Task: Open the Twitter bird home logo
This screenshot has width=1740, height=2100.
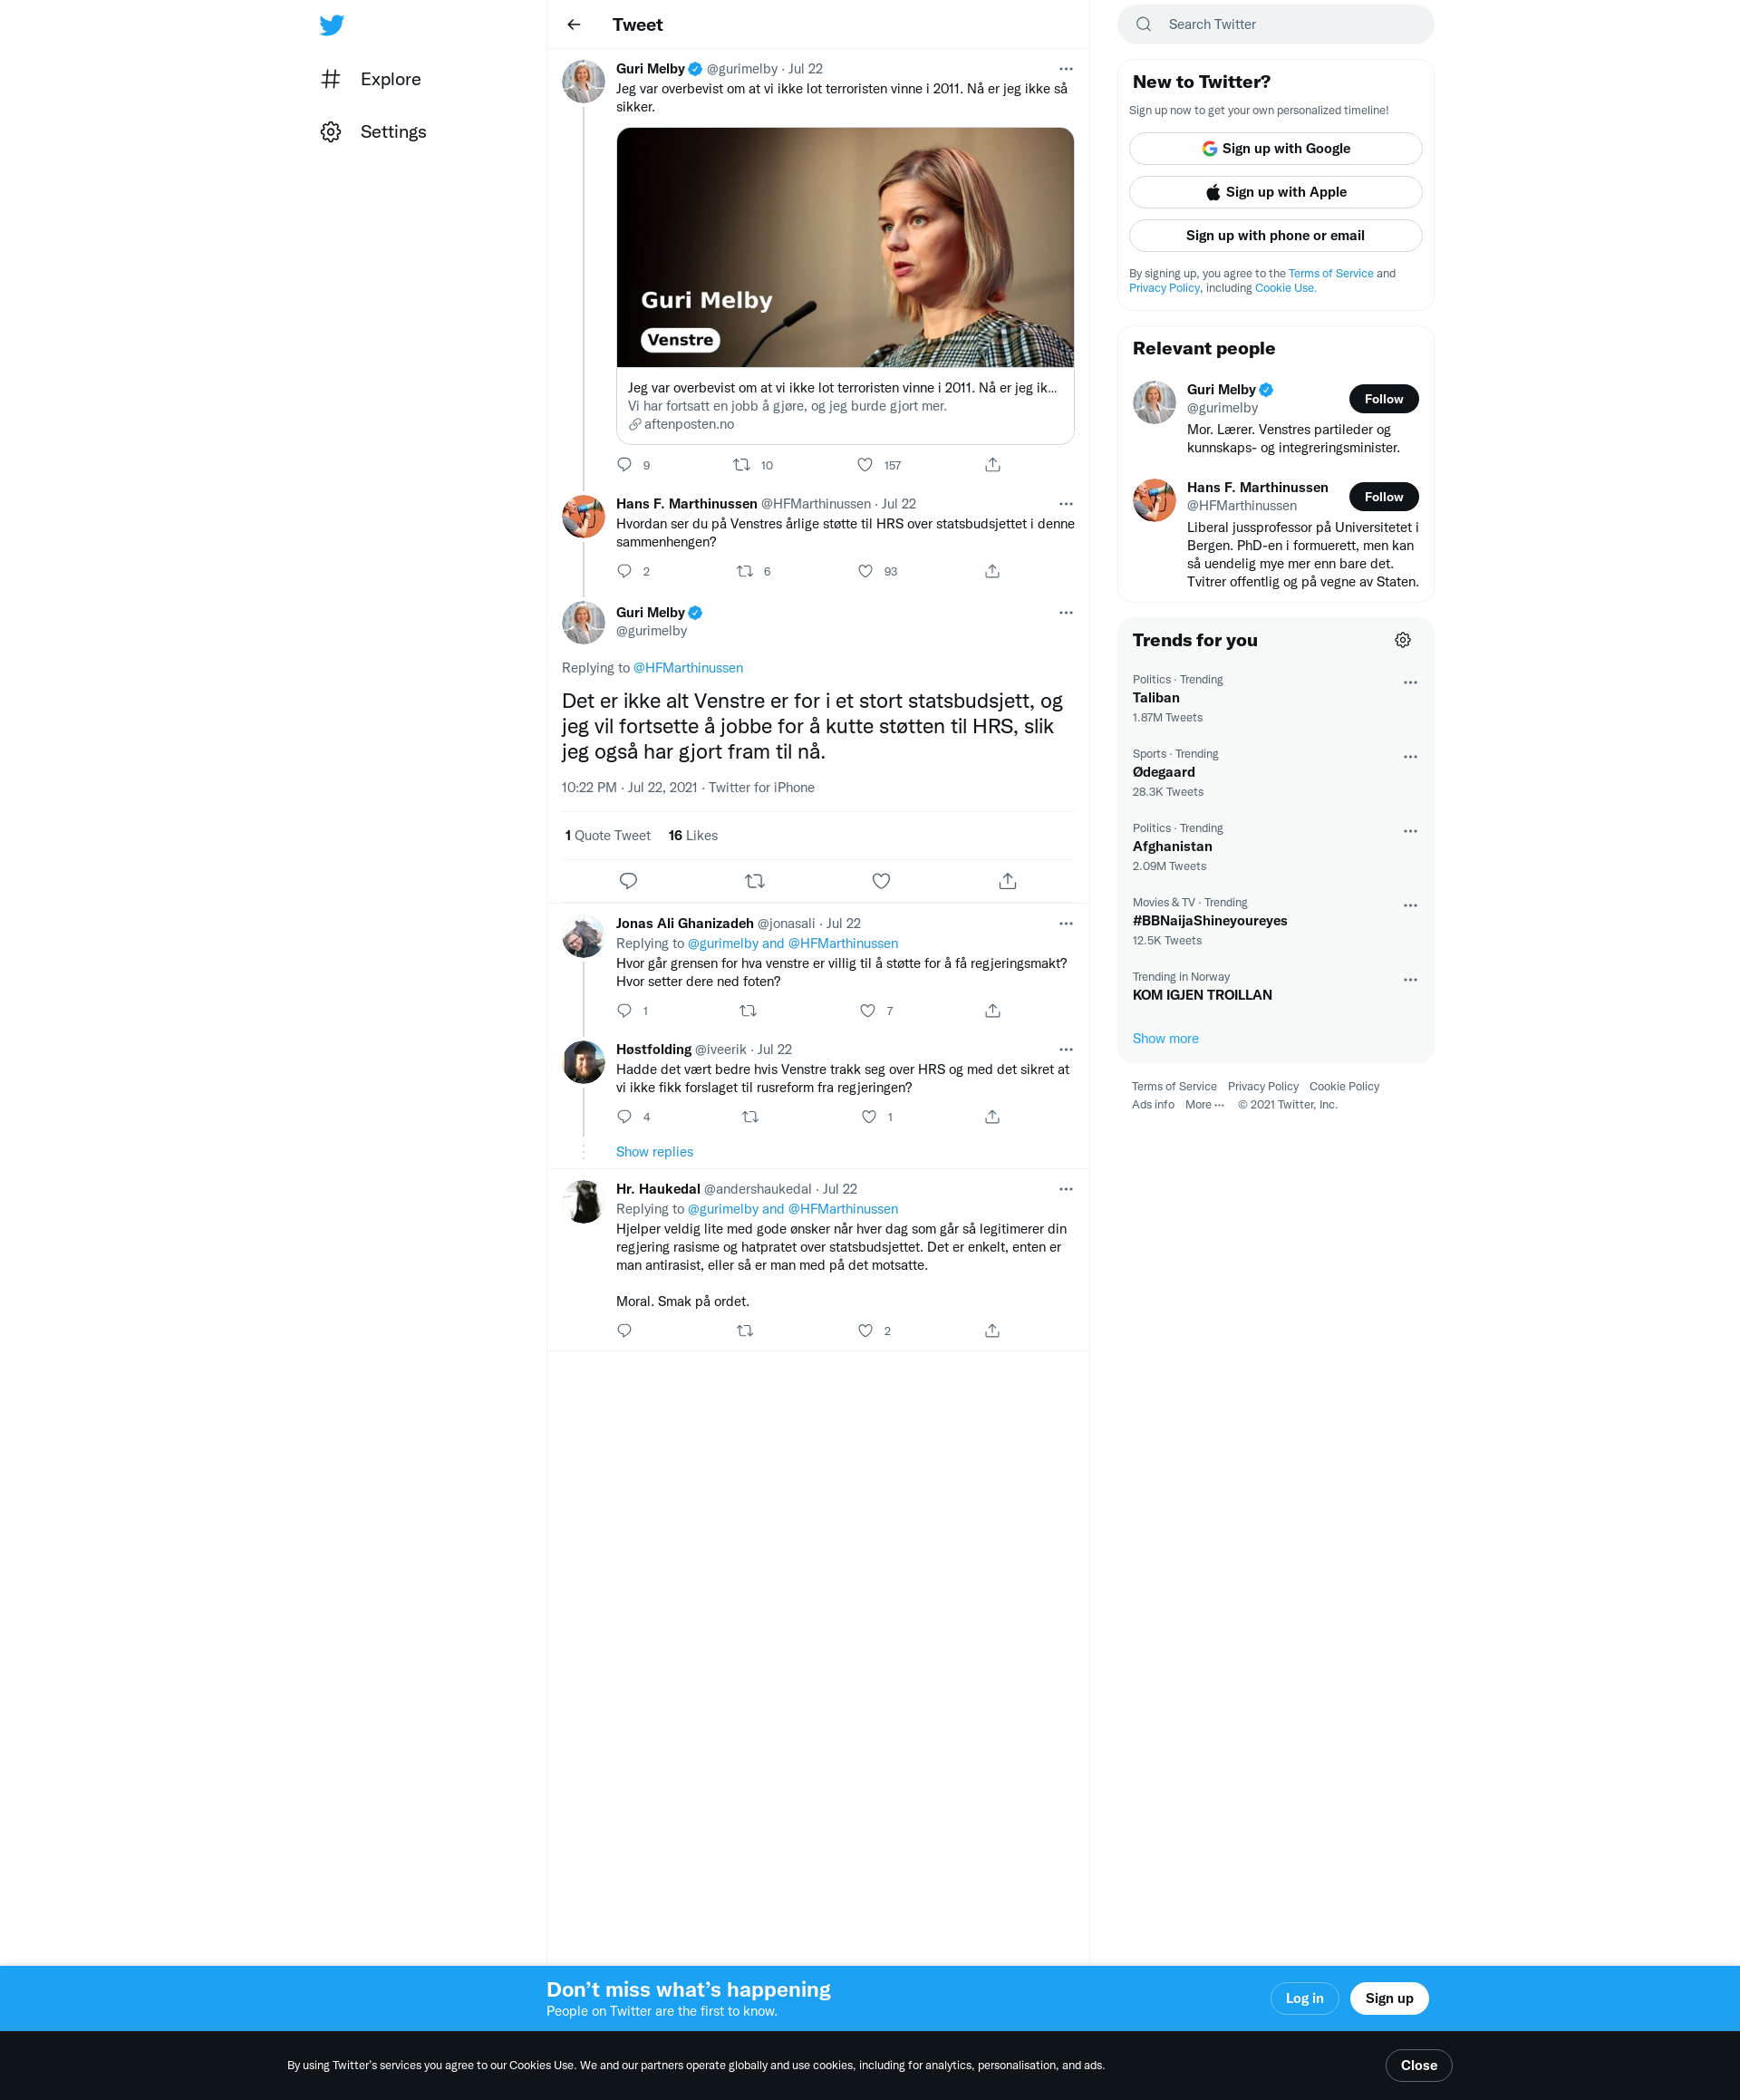Action: (x=332, y=25)
